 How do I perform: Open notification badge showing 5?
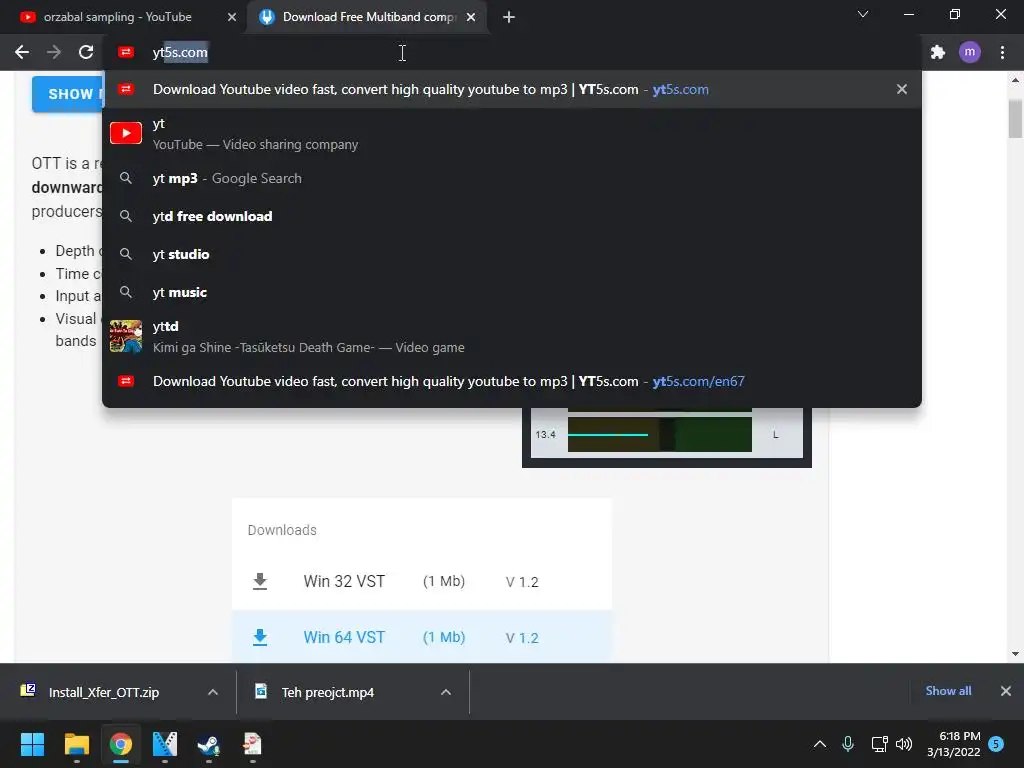pos(996,744)
